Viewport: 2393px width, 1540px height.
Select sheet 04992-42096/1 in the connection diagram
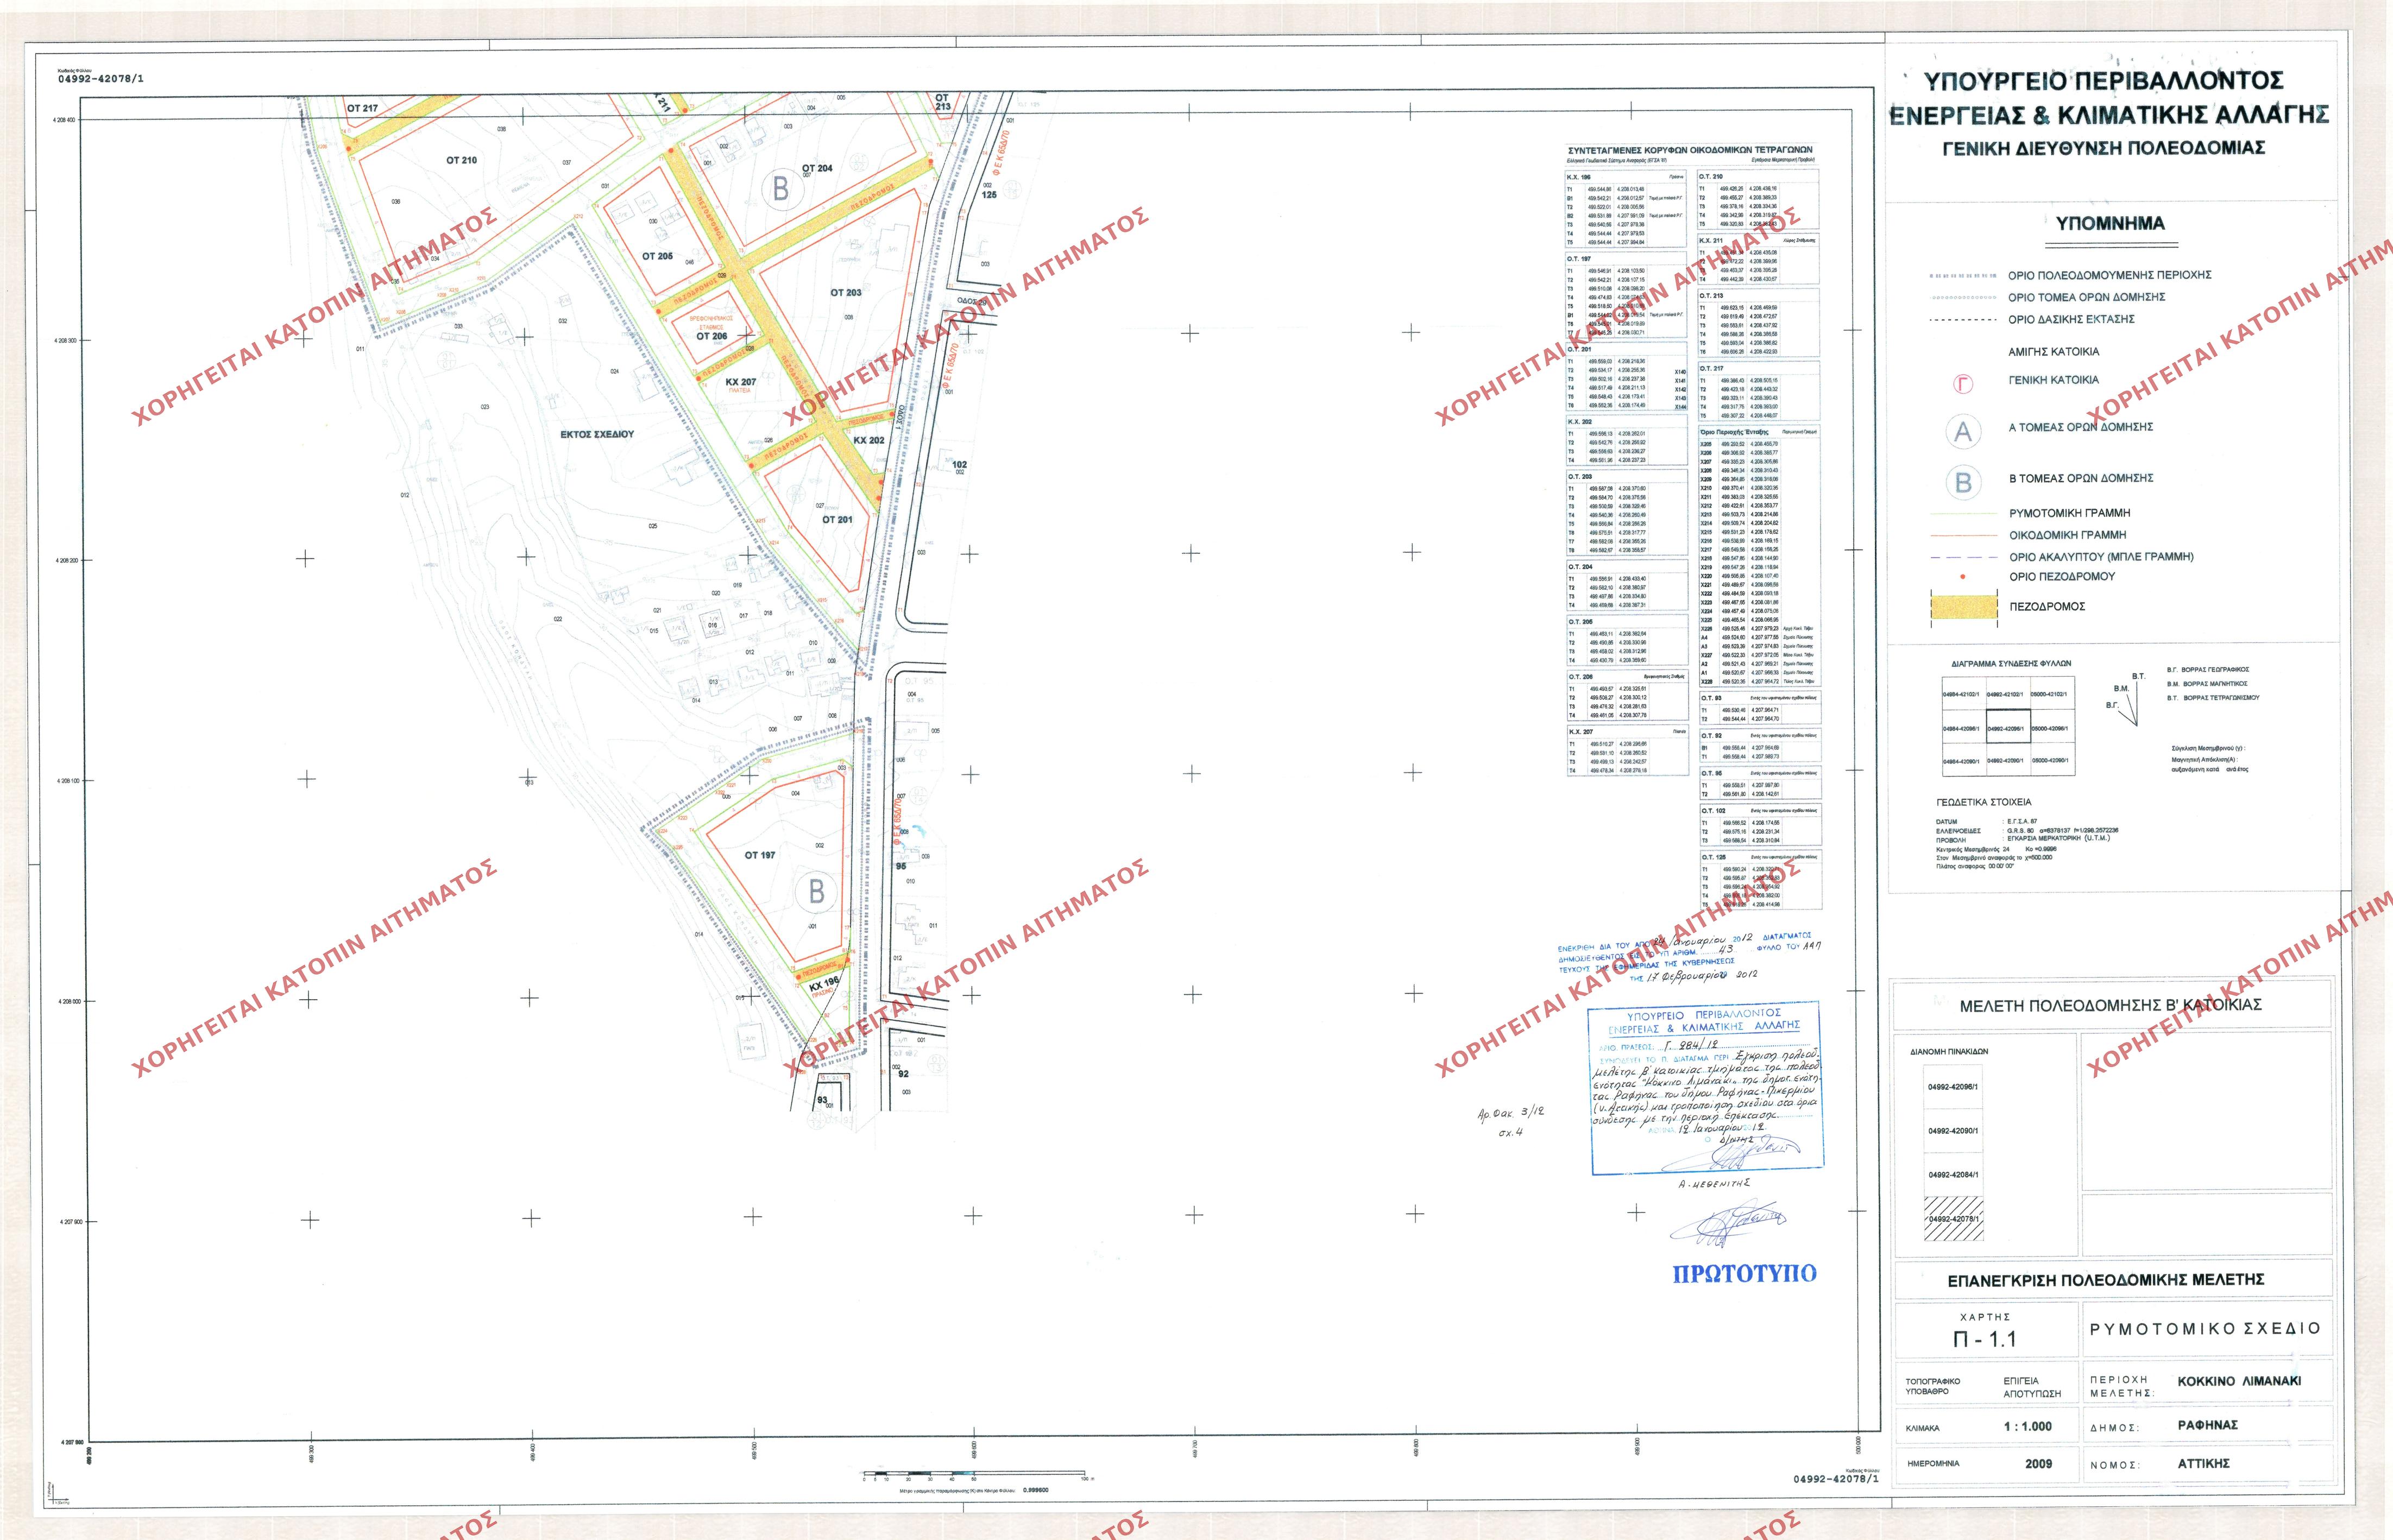[x=2008, y=728]
